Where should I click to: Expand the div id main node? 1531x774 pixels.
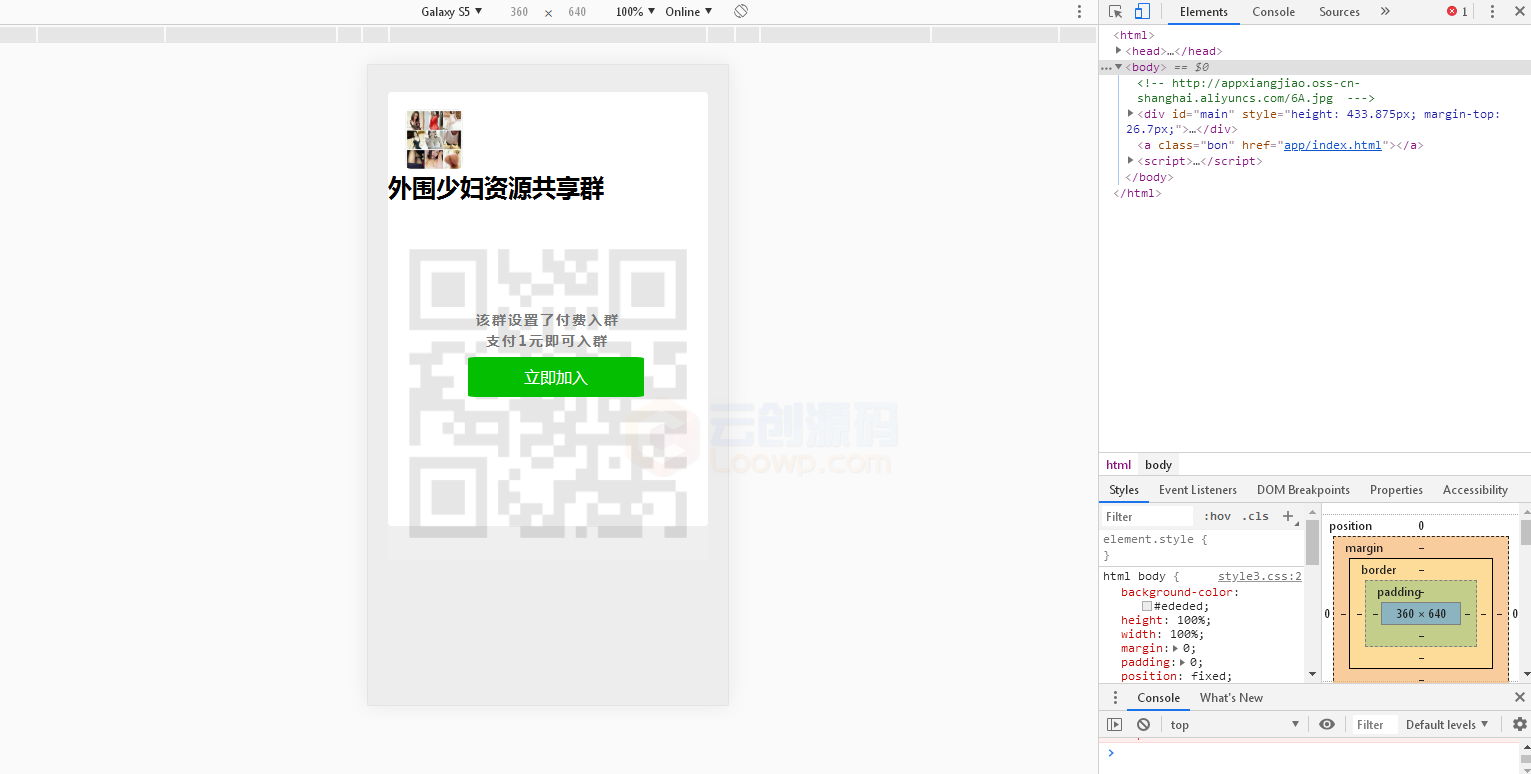(1131, 114)
